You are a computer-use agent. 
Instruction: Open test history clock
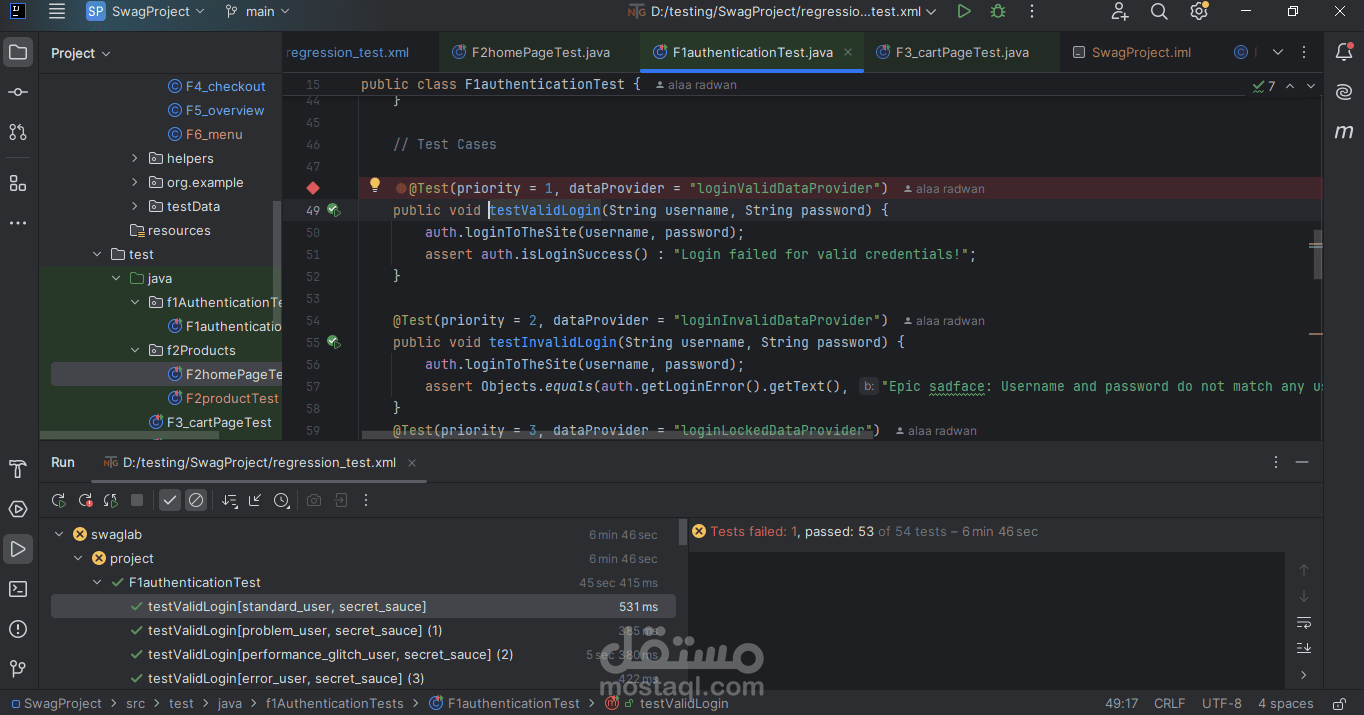coord(282,500)
